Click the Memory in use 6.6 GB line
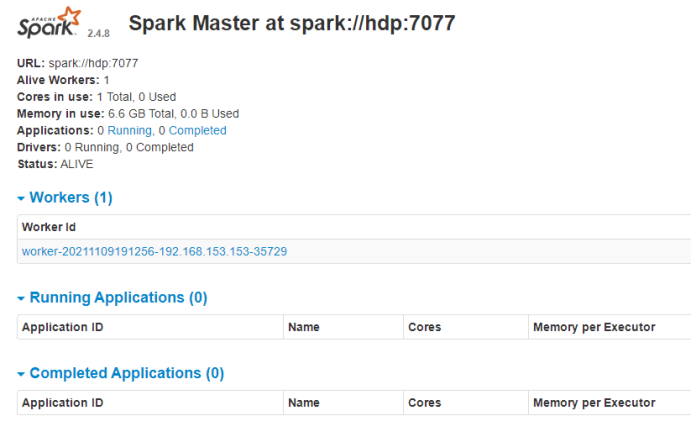The width and height of the screenshot is (692, 437). tap(128, 114)
